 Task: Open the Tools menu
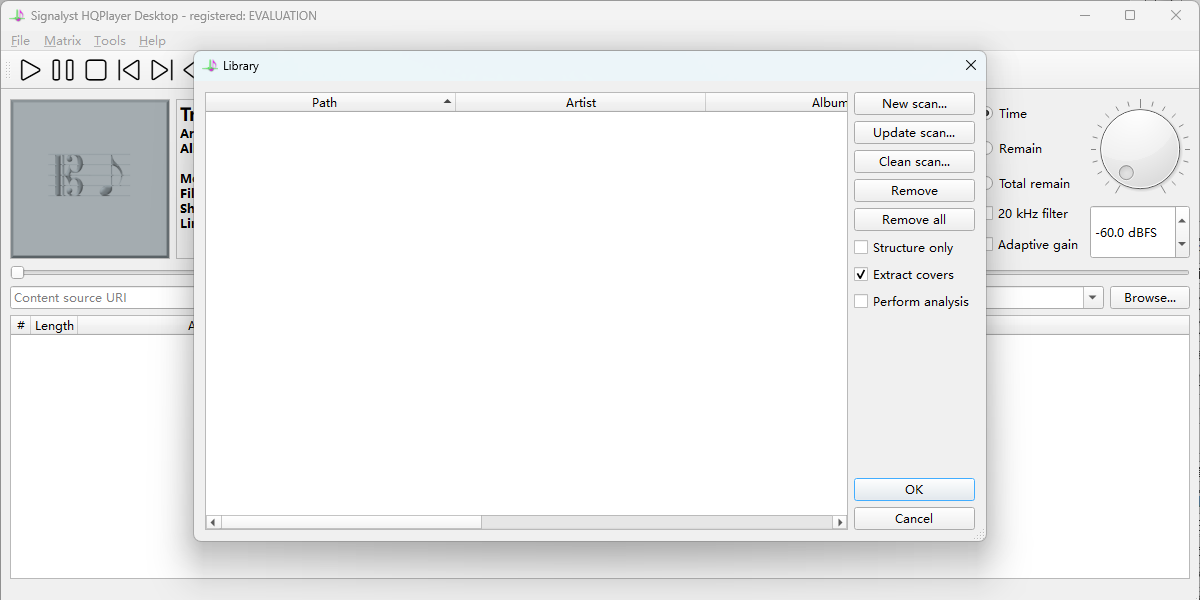[x=110, y=41]
